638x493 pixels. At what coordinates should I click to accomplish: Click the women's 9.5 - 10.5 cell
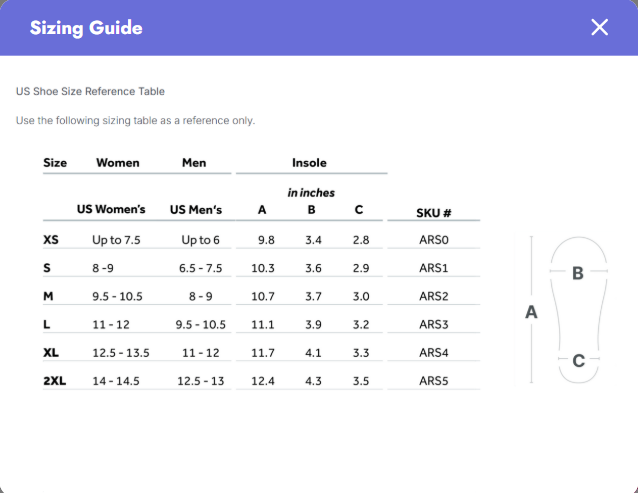click(x=117, y=296)
